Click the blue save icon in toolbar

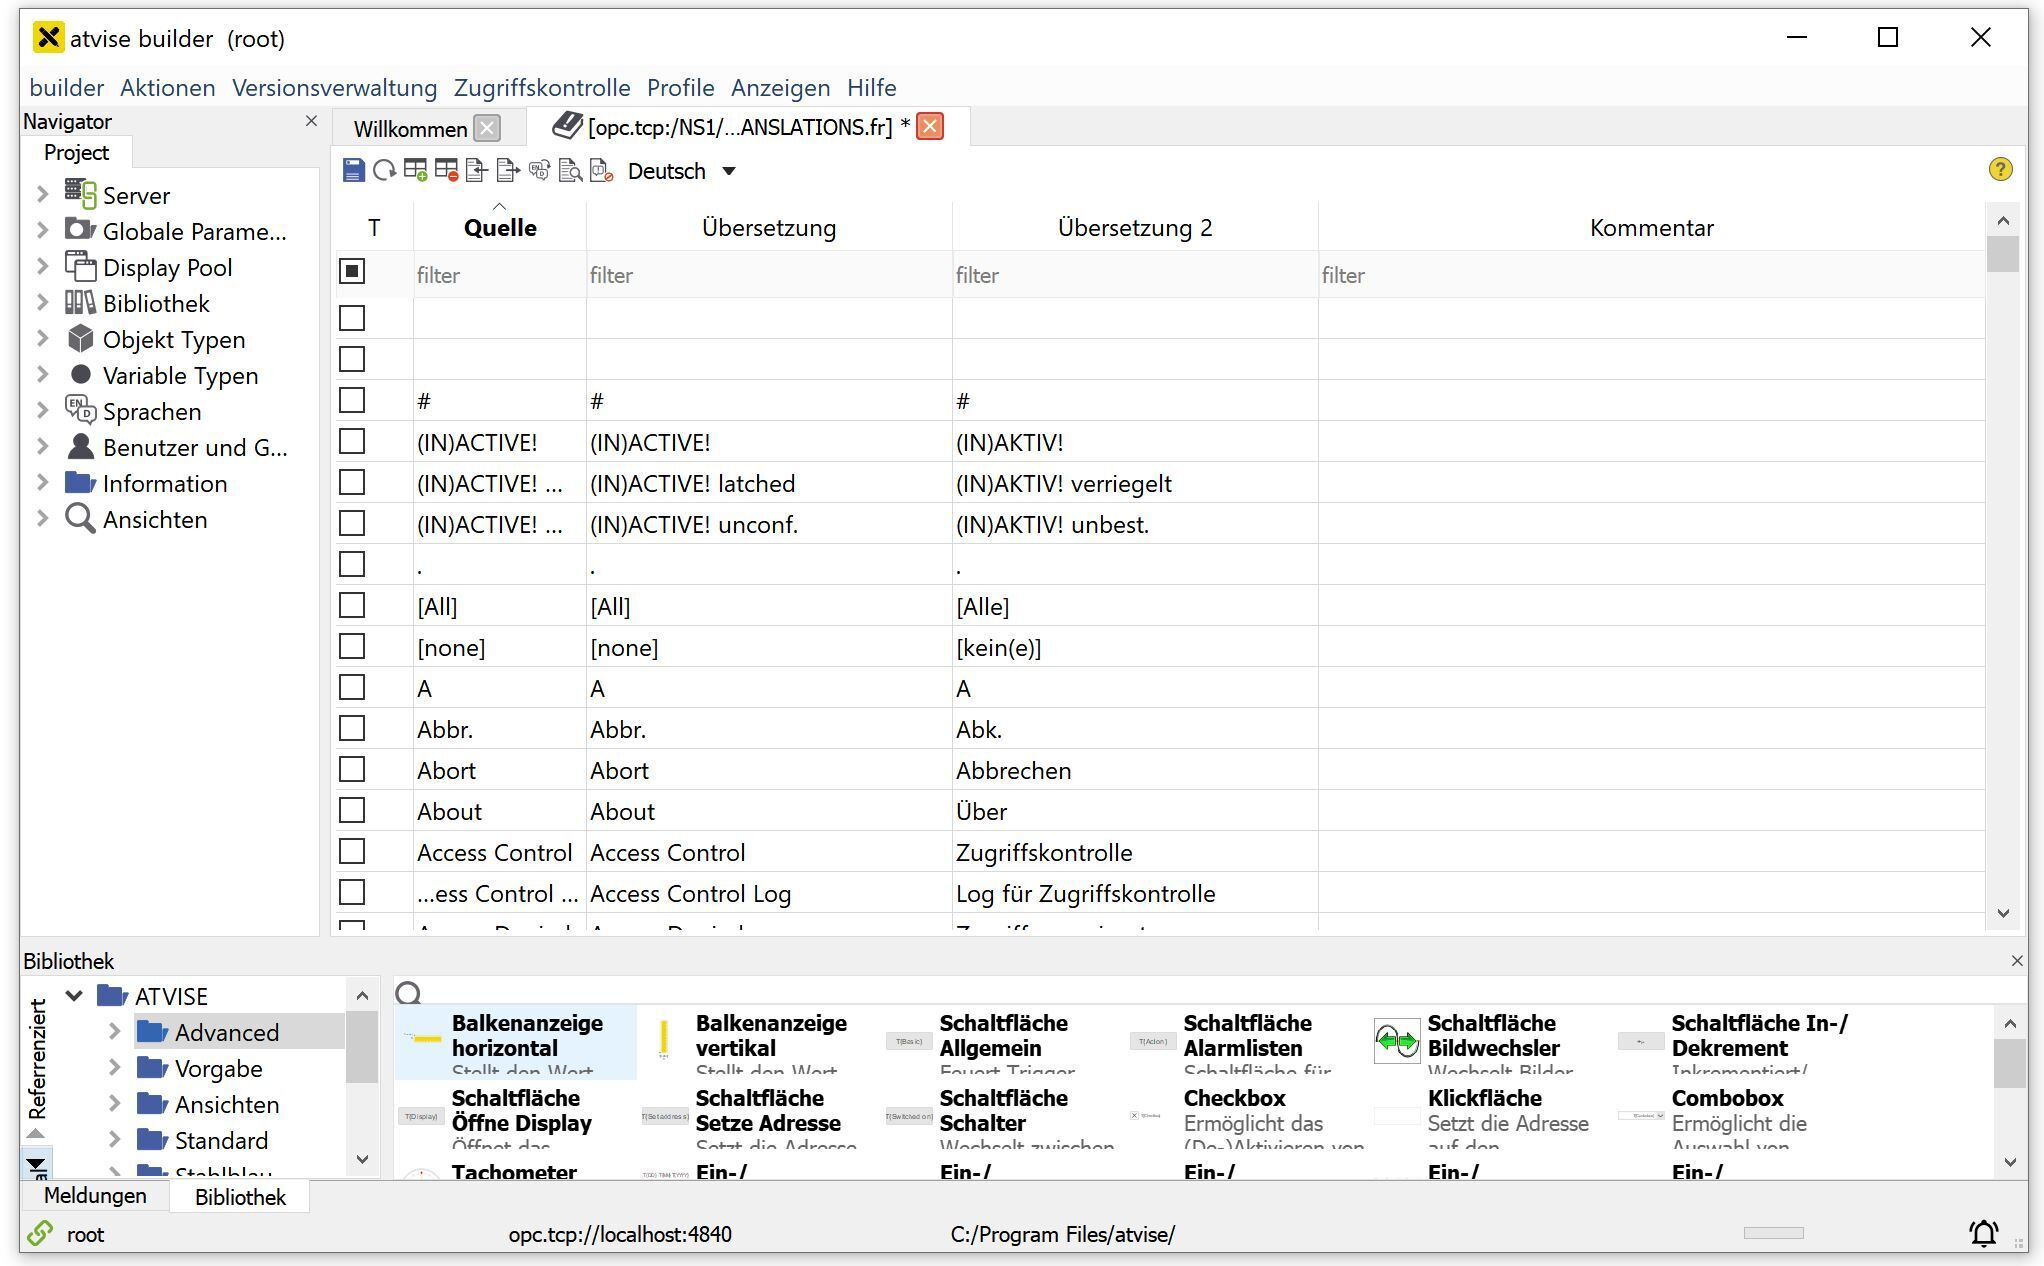[353, 171]
